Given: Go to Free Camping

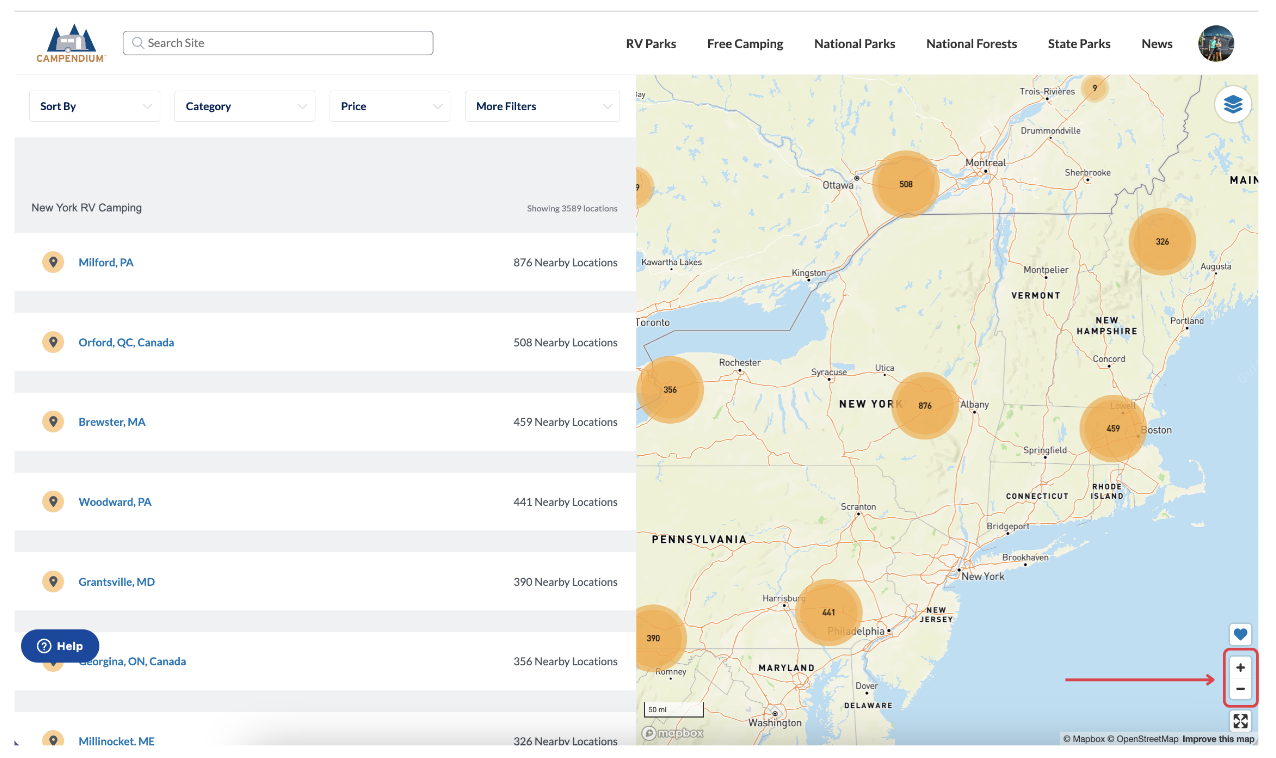Looking at the screenshot, I should (745, 44).
